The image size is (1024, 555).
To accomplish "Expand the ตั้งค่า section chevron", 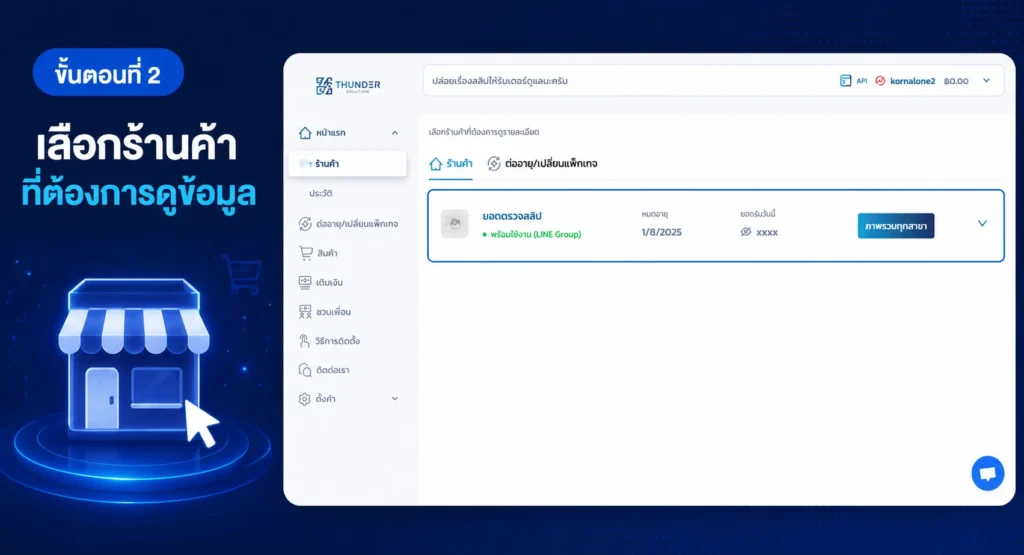I will point(395,398).
